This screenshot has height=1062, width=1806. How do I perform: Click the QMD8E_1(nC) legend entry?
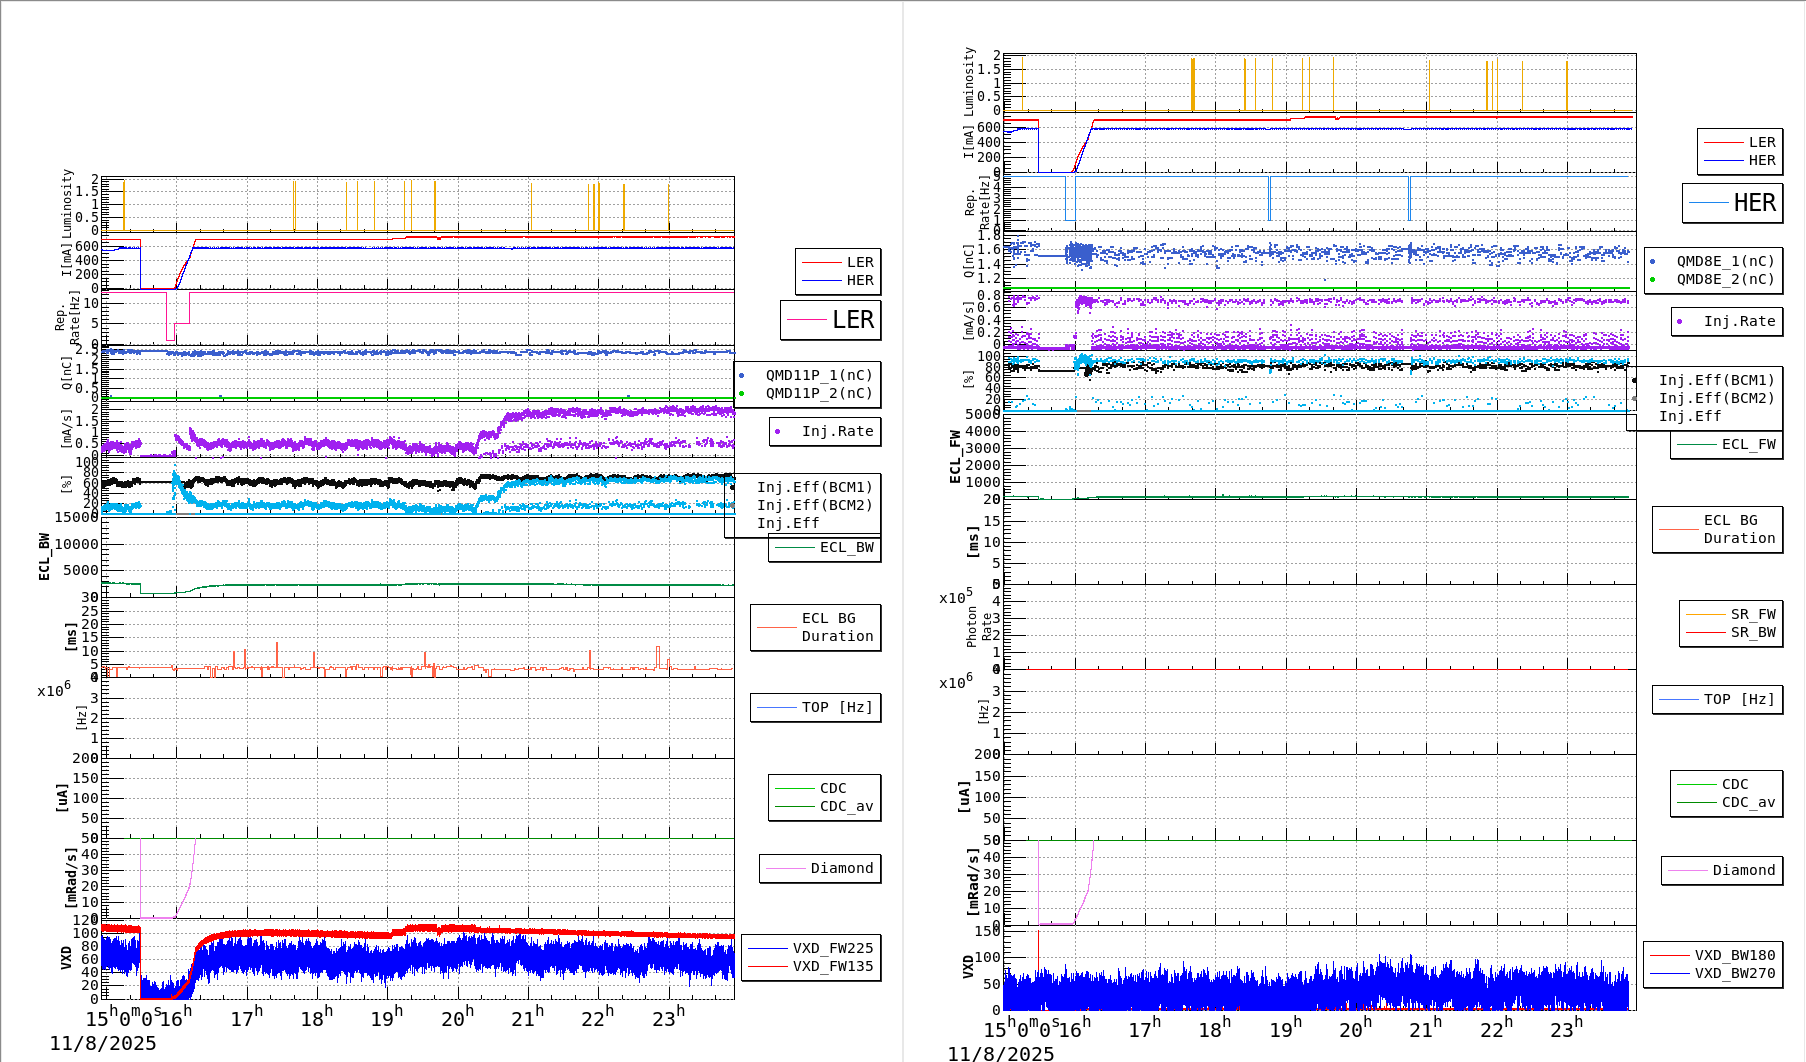[1724, 261]
